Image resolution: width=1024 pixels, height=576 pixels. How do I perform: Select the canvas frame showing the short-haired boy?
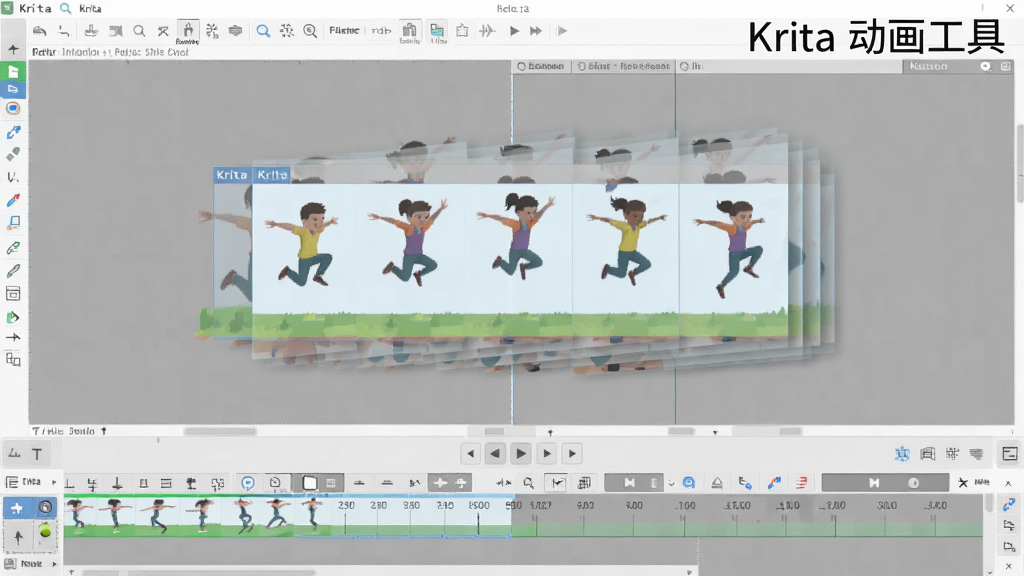(x=306, y=260)
